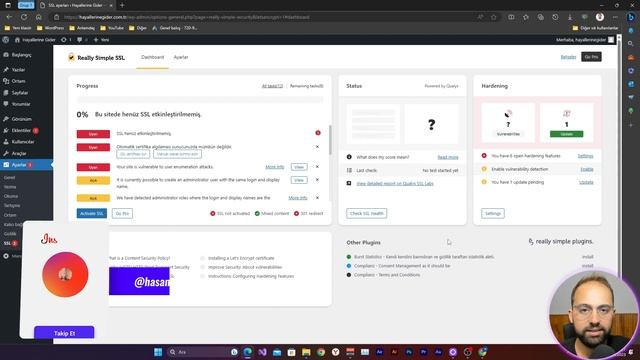Screen dimensions: 640x360
Task: Open the Araçlar tools menu item
Action: point(19,153)
